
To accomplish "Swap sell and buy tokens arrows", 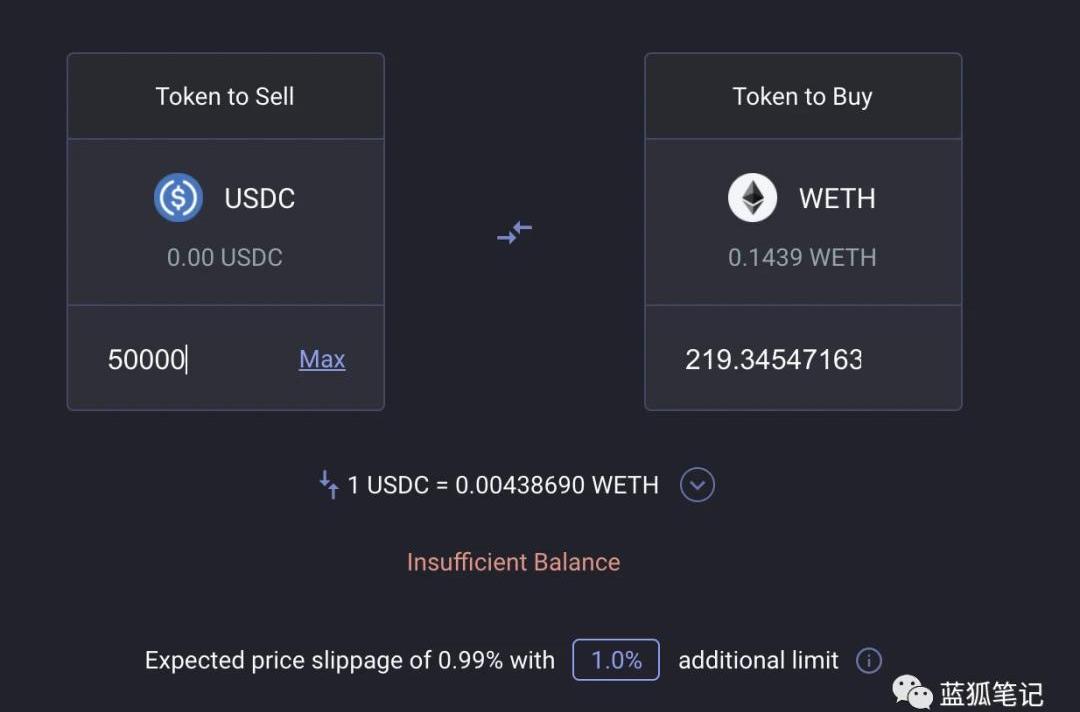I will coord(514,233).
